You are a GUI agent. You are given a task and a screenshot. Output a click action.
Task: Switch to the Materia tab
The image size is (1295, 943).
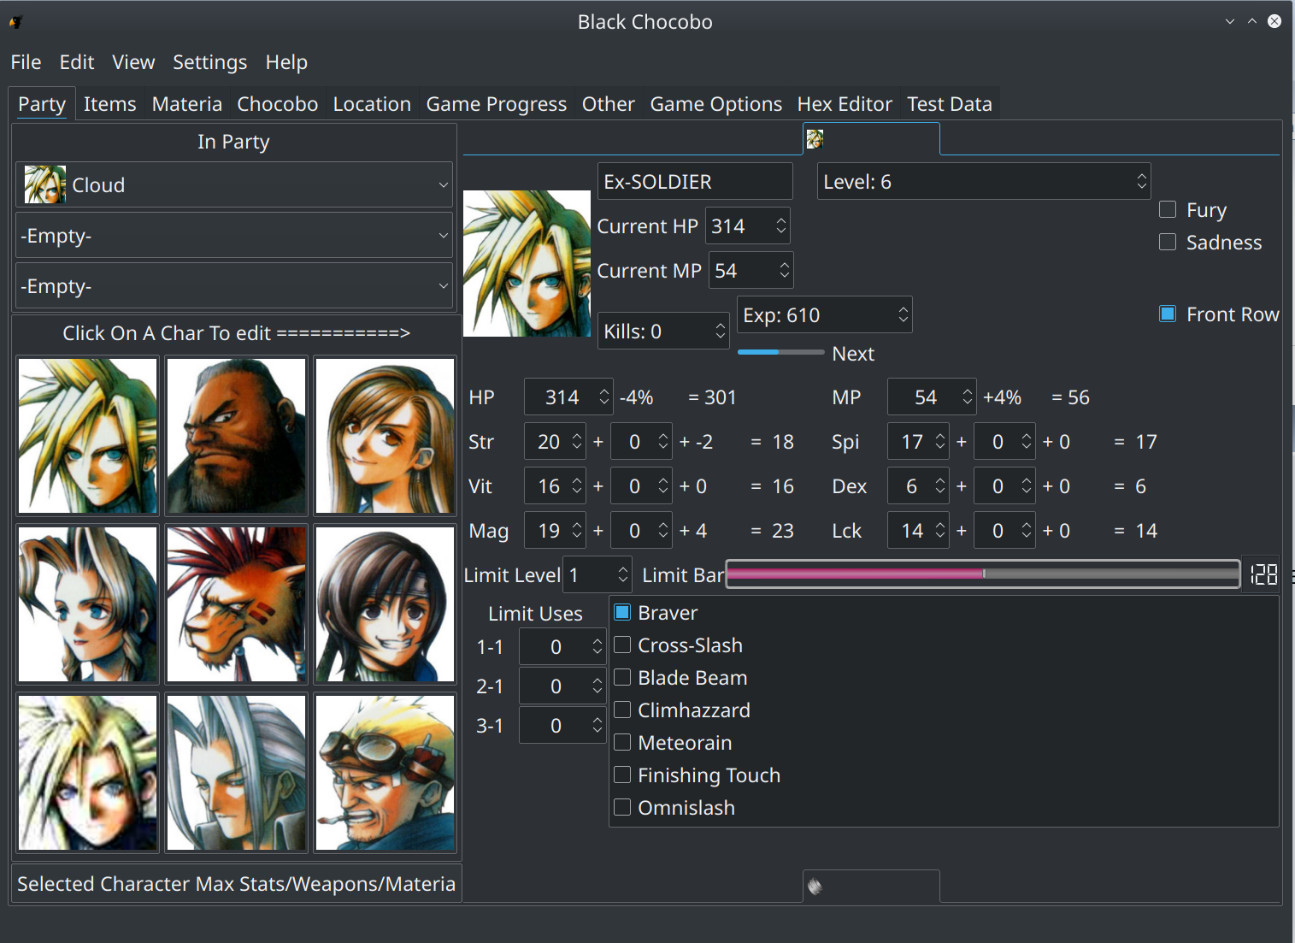tap(187, 104)
